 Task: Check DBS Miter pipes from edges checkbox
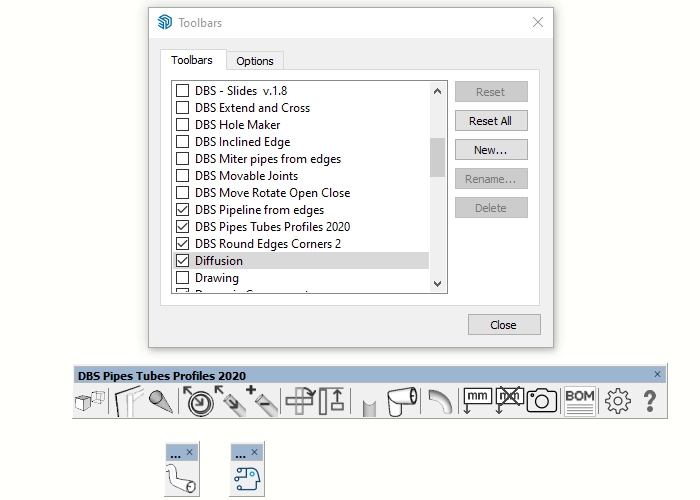tap(182, 158)
